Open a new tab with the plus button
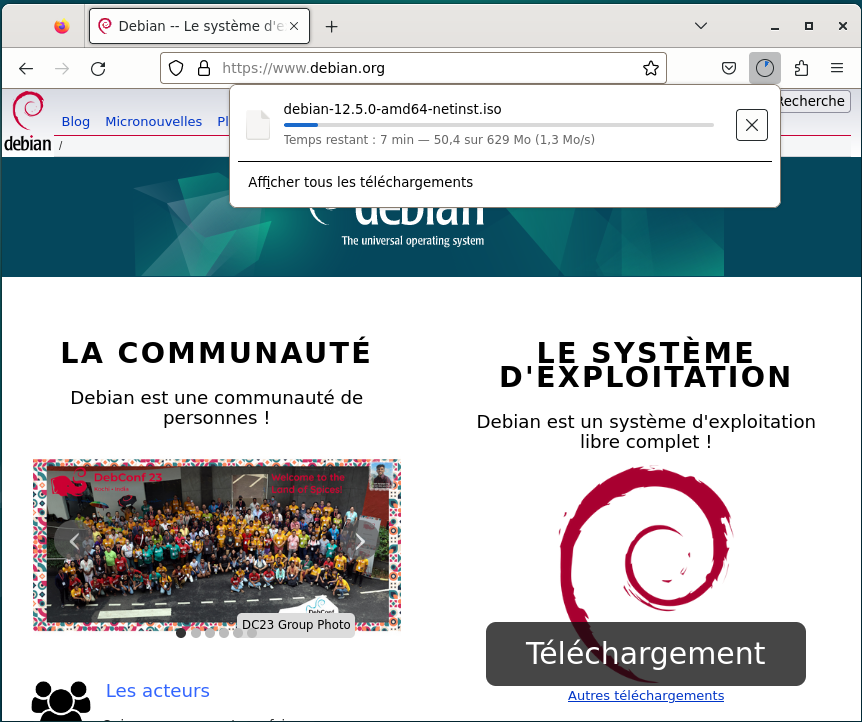The width and height of the screenshot is (862, 722). 331,26
